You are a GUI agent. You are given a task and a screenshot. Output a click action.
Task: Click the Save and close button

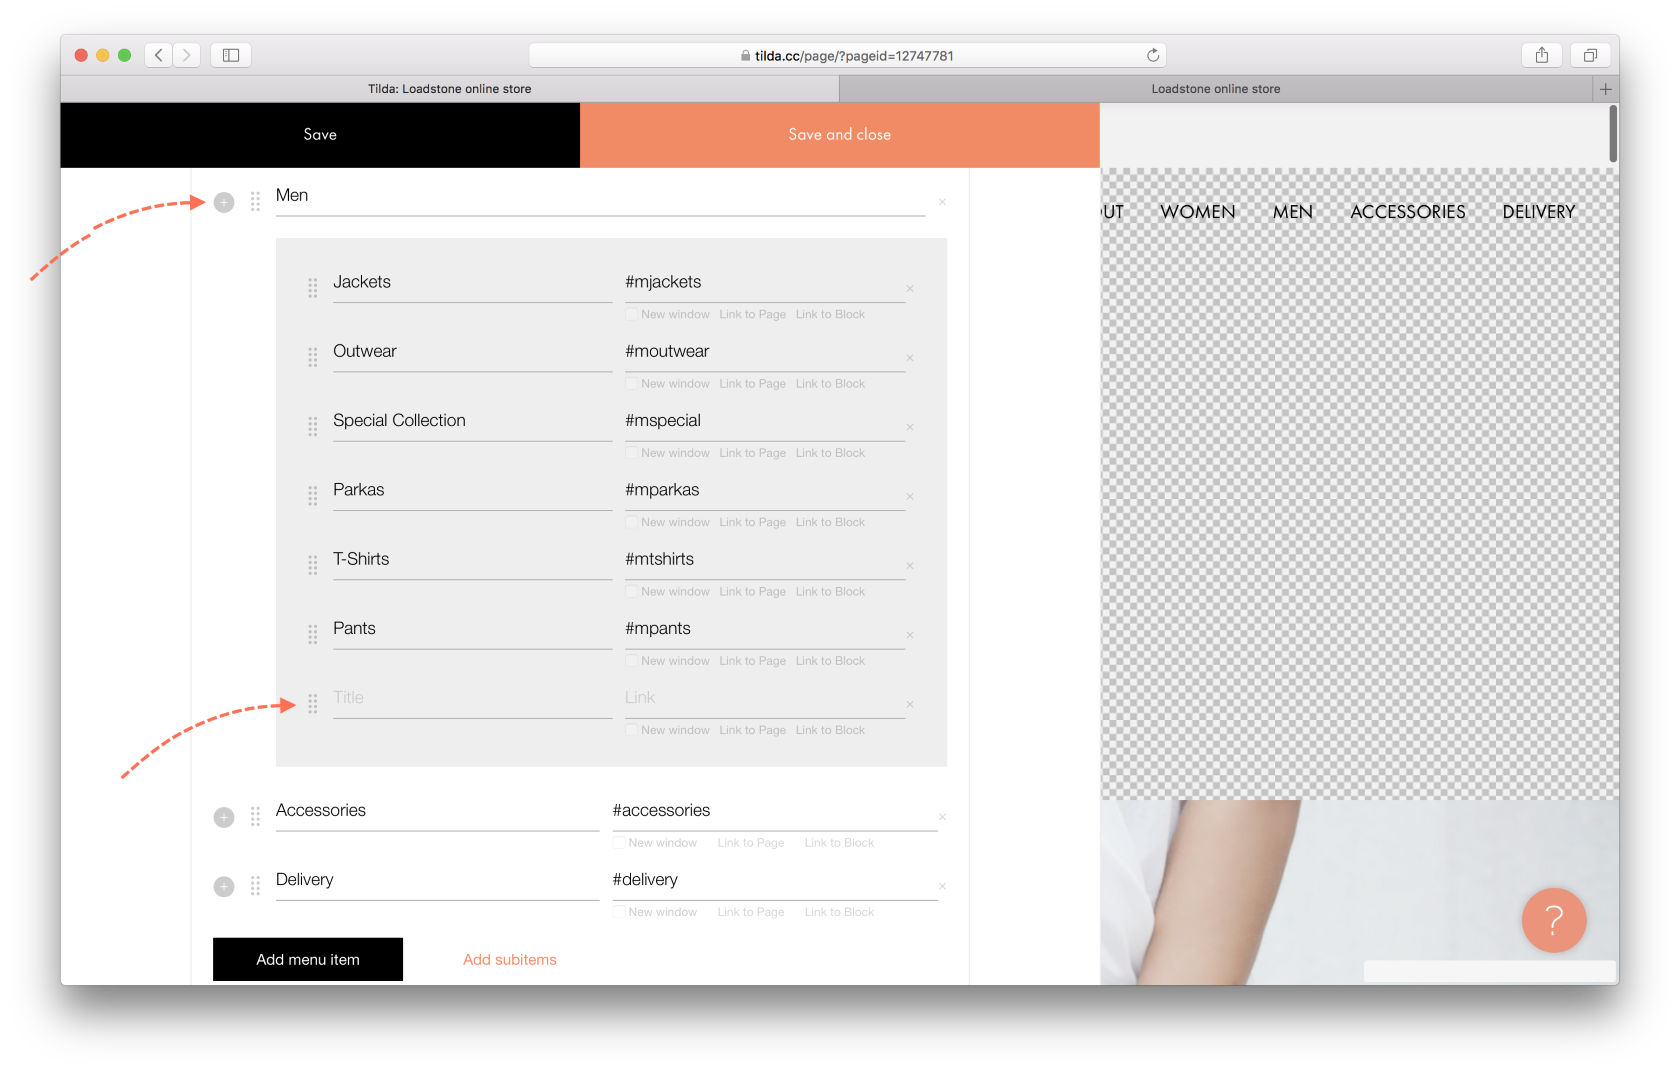coord(839,134)
